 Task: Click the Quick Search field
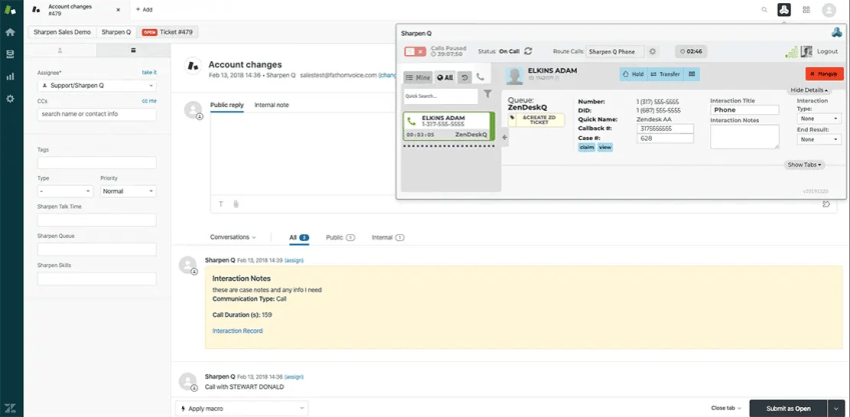[x=441, y=96]
